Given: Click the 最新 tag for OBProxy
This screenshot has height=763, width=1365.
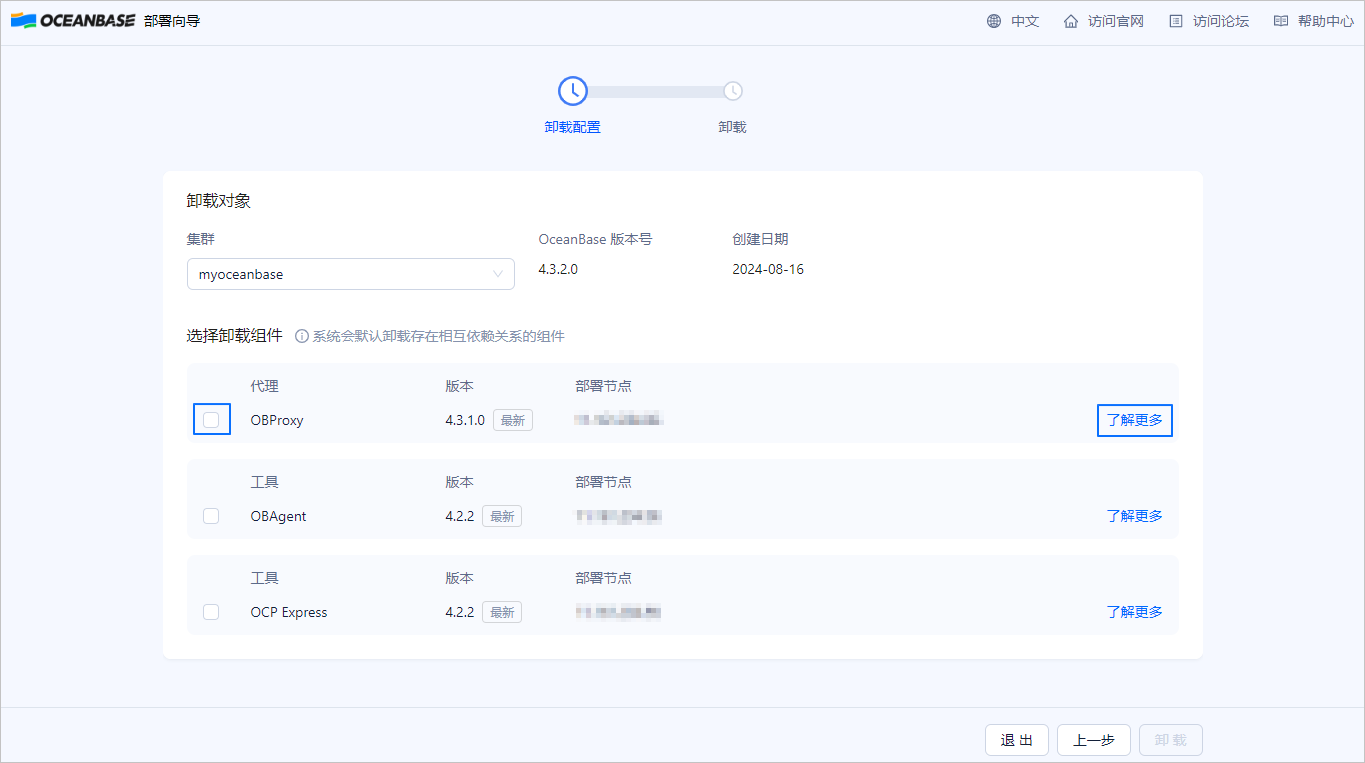Looking at the screenshot, I should pos(513,420).
